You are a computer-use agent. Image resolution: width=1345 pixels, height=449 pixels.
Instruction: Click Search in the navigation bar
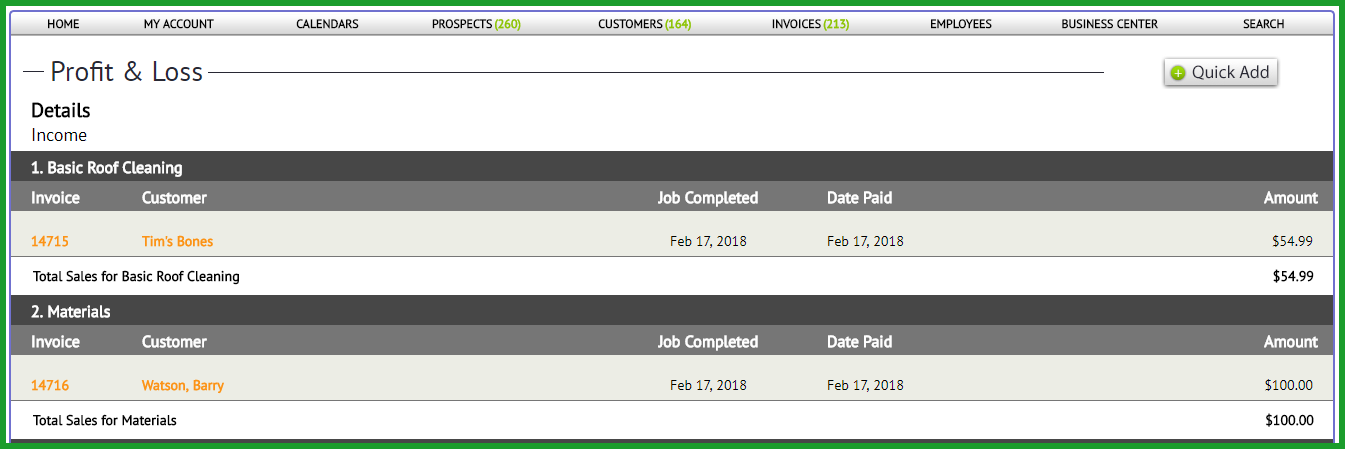click(x=1264, y=24)
